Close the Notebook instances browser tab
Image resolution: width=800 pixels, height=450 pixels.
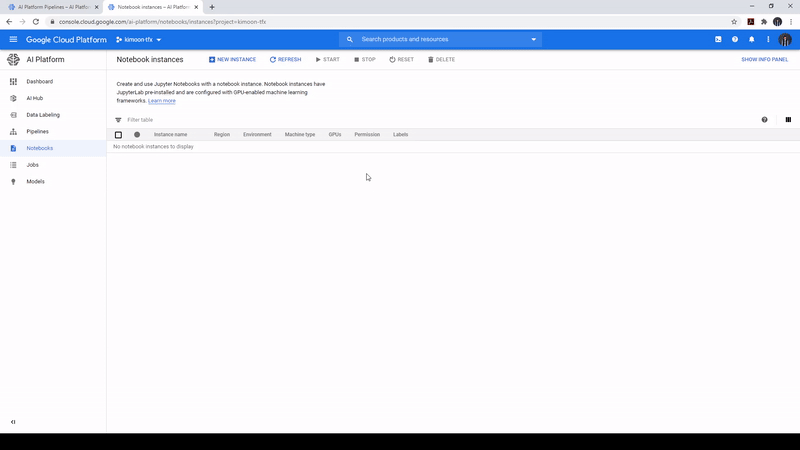(x=196, y=7)
